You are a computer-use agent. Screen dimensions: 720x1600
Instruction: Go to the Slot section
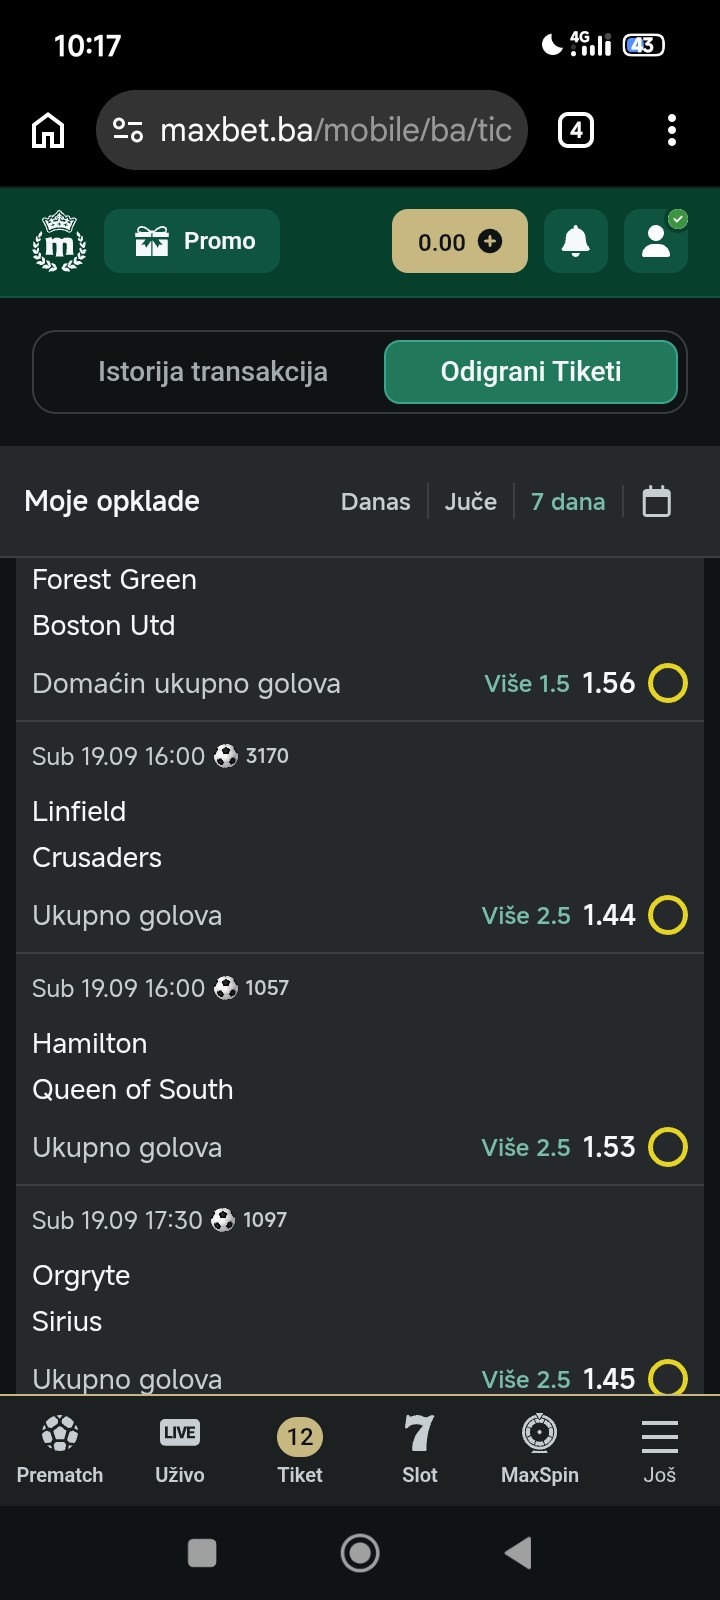pyautogui.click(x=420, y=1451)
